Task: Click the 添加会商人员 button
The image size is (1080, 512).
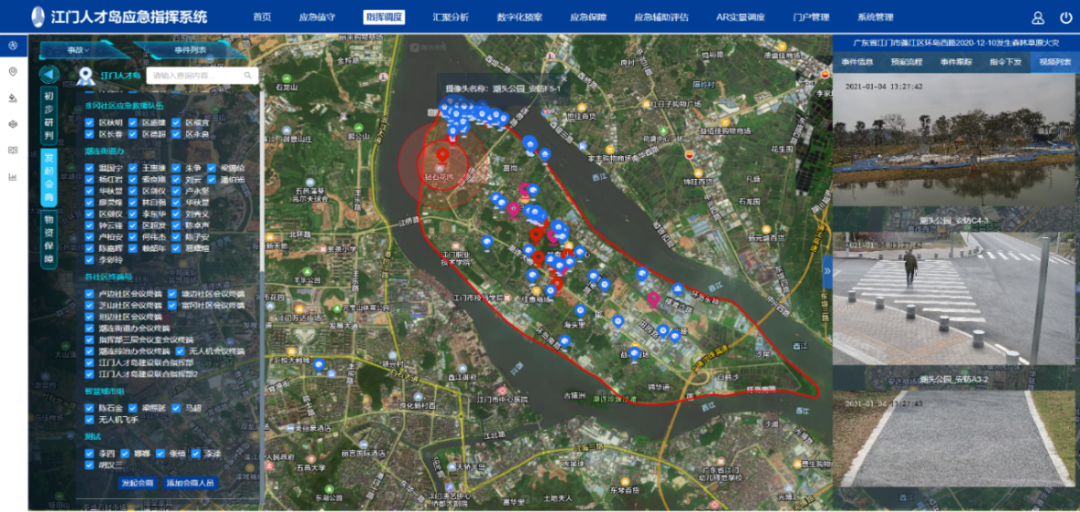Action: pos(190,483)
